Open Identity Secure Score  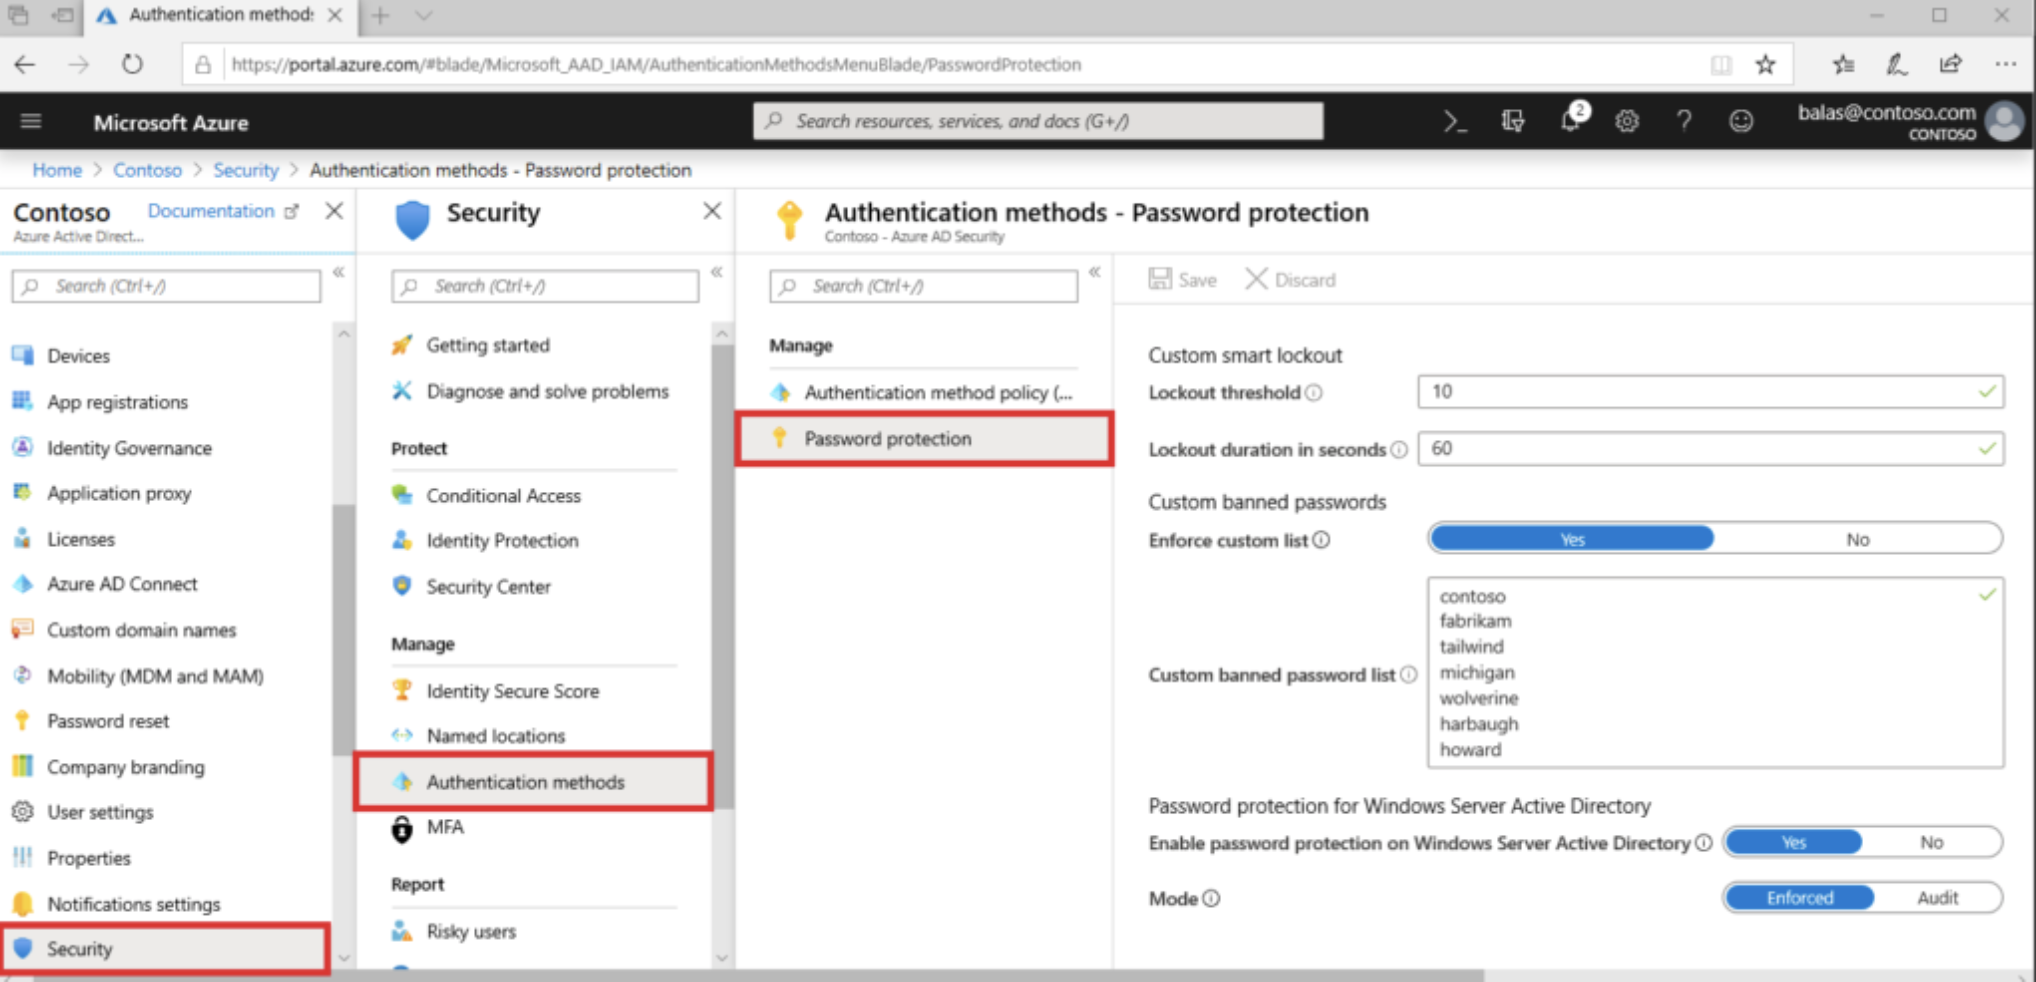512,690
